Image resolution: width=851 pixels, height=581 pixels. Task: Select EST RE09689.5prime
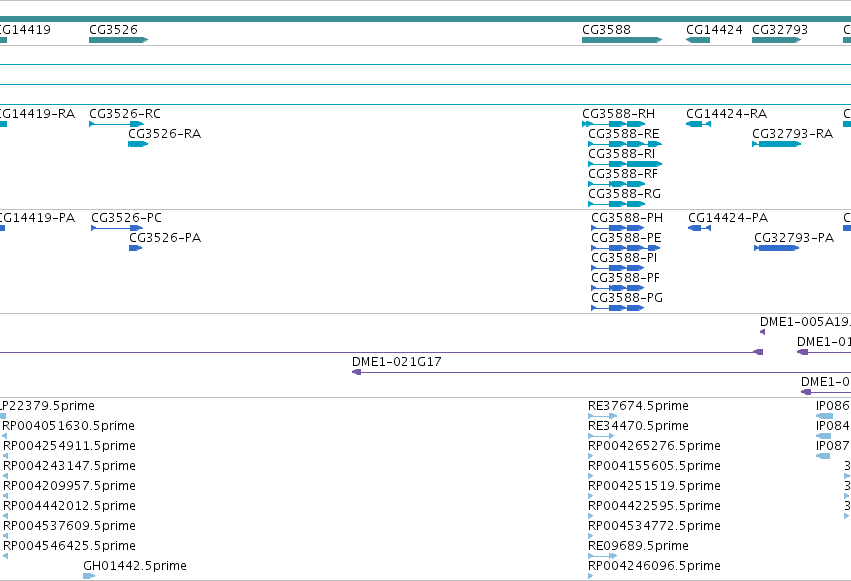point(602,556)
